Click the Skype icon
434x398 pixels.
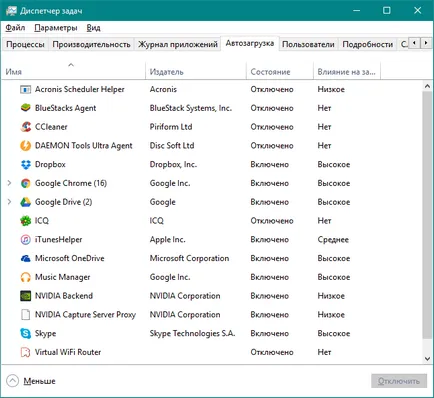pyautogui.click(x=25, y=333)
